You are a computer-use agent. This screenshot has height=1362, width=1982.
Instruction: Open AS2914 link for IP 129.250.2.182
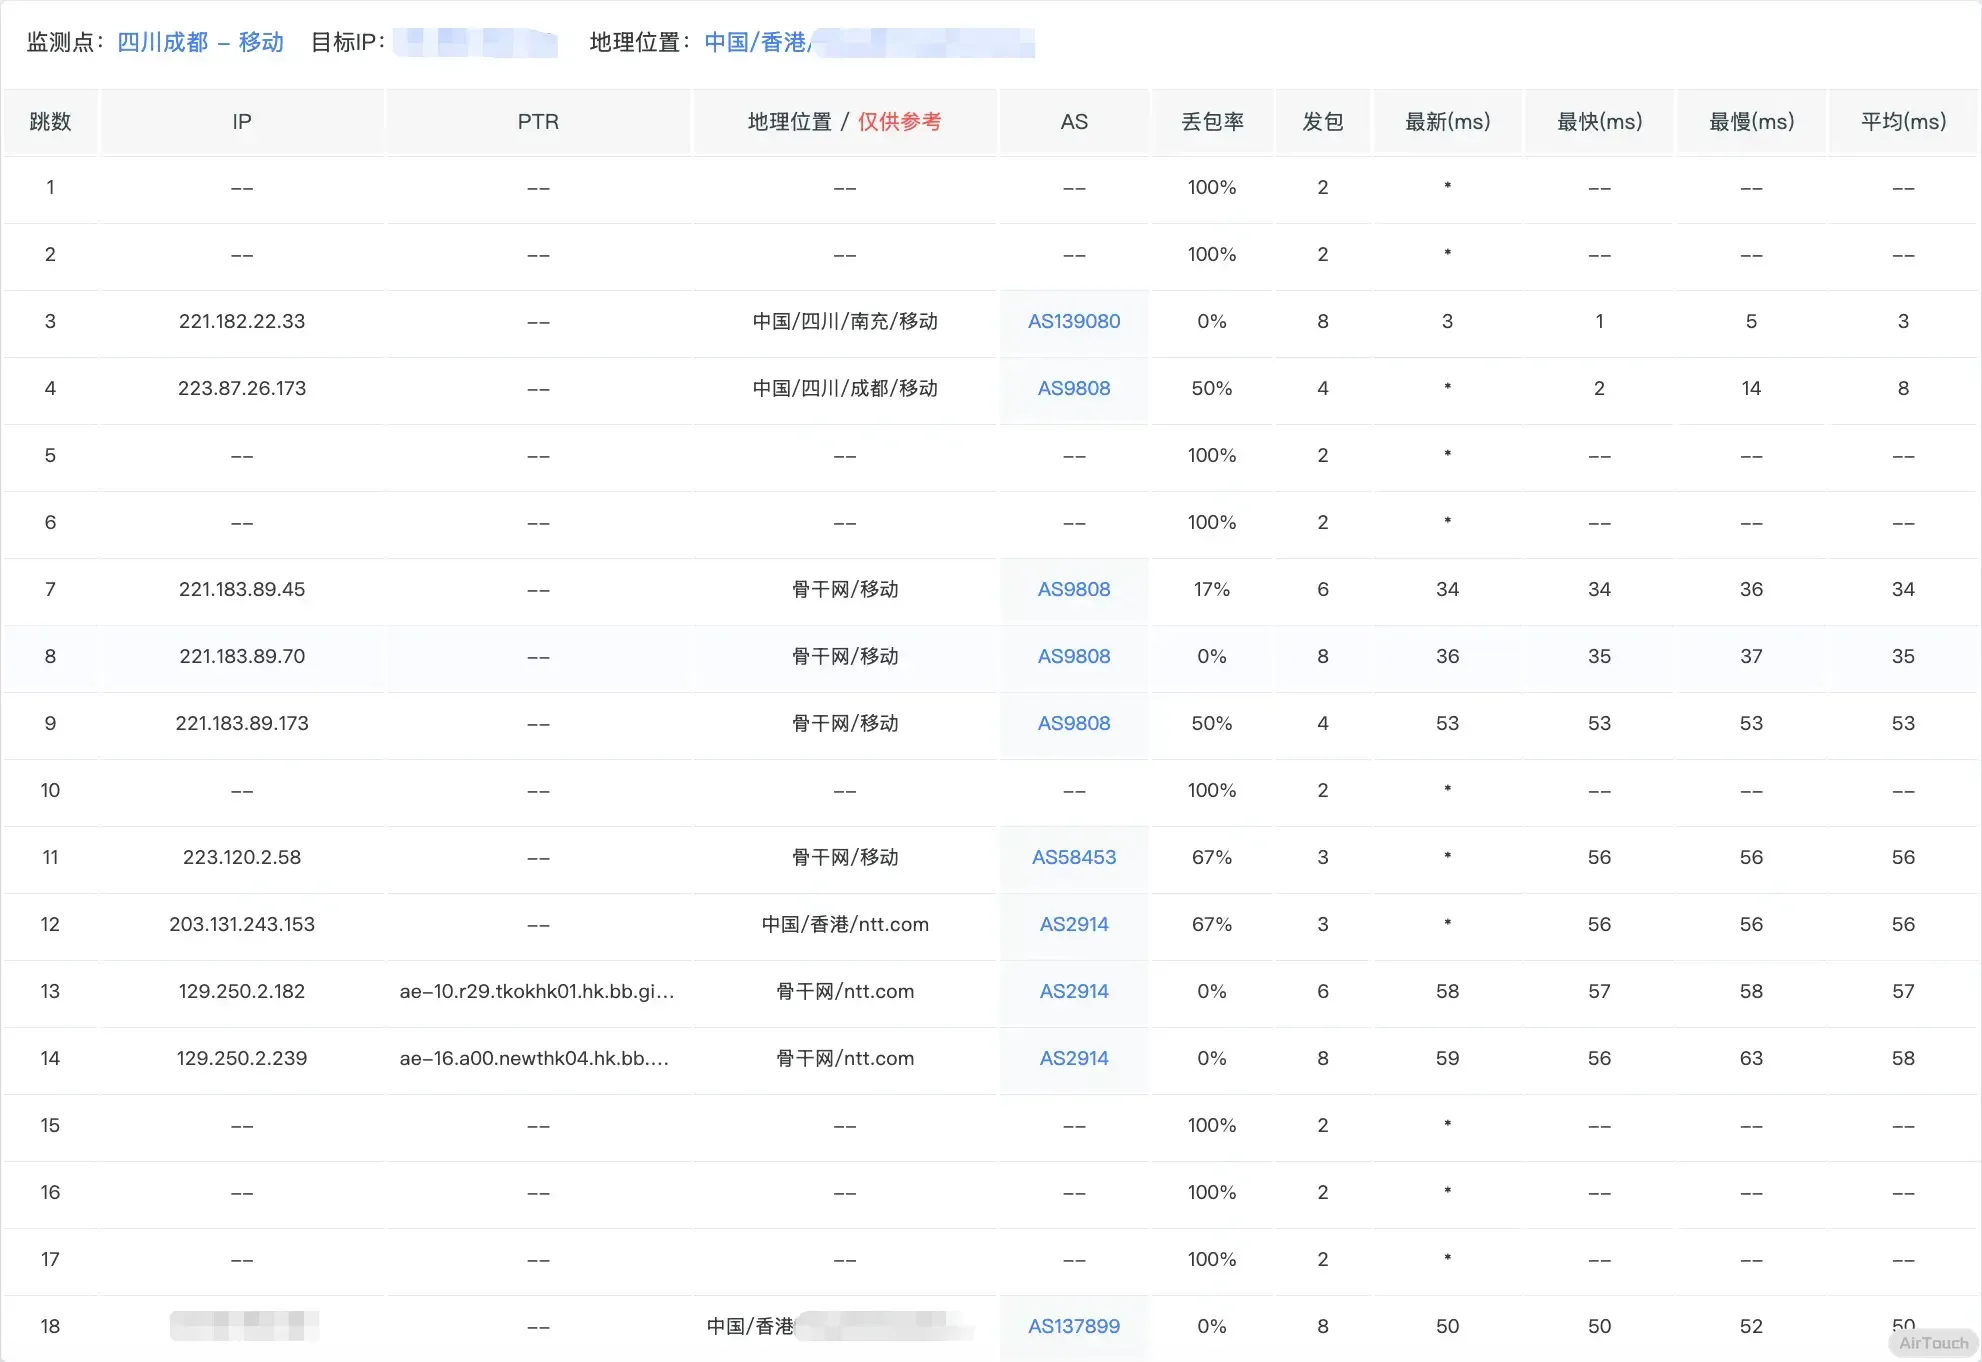click(x=1073, y=991)
